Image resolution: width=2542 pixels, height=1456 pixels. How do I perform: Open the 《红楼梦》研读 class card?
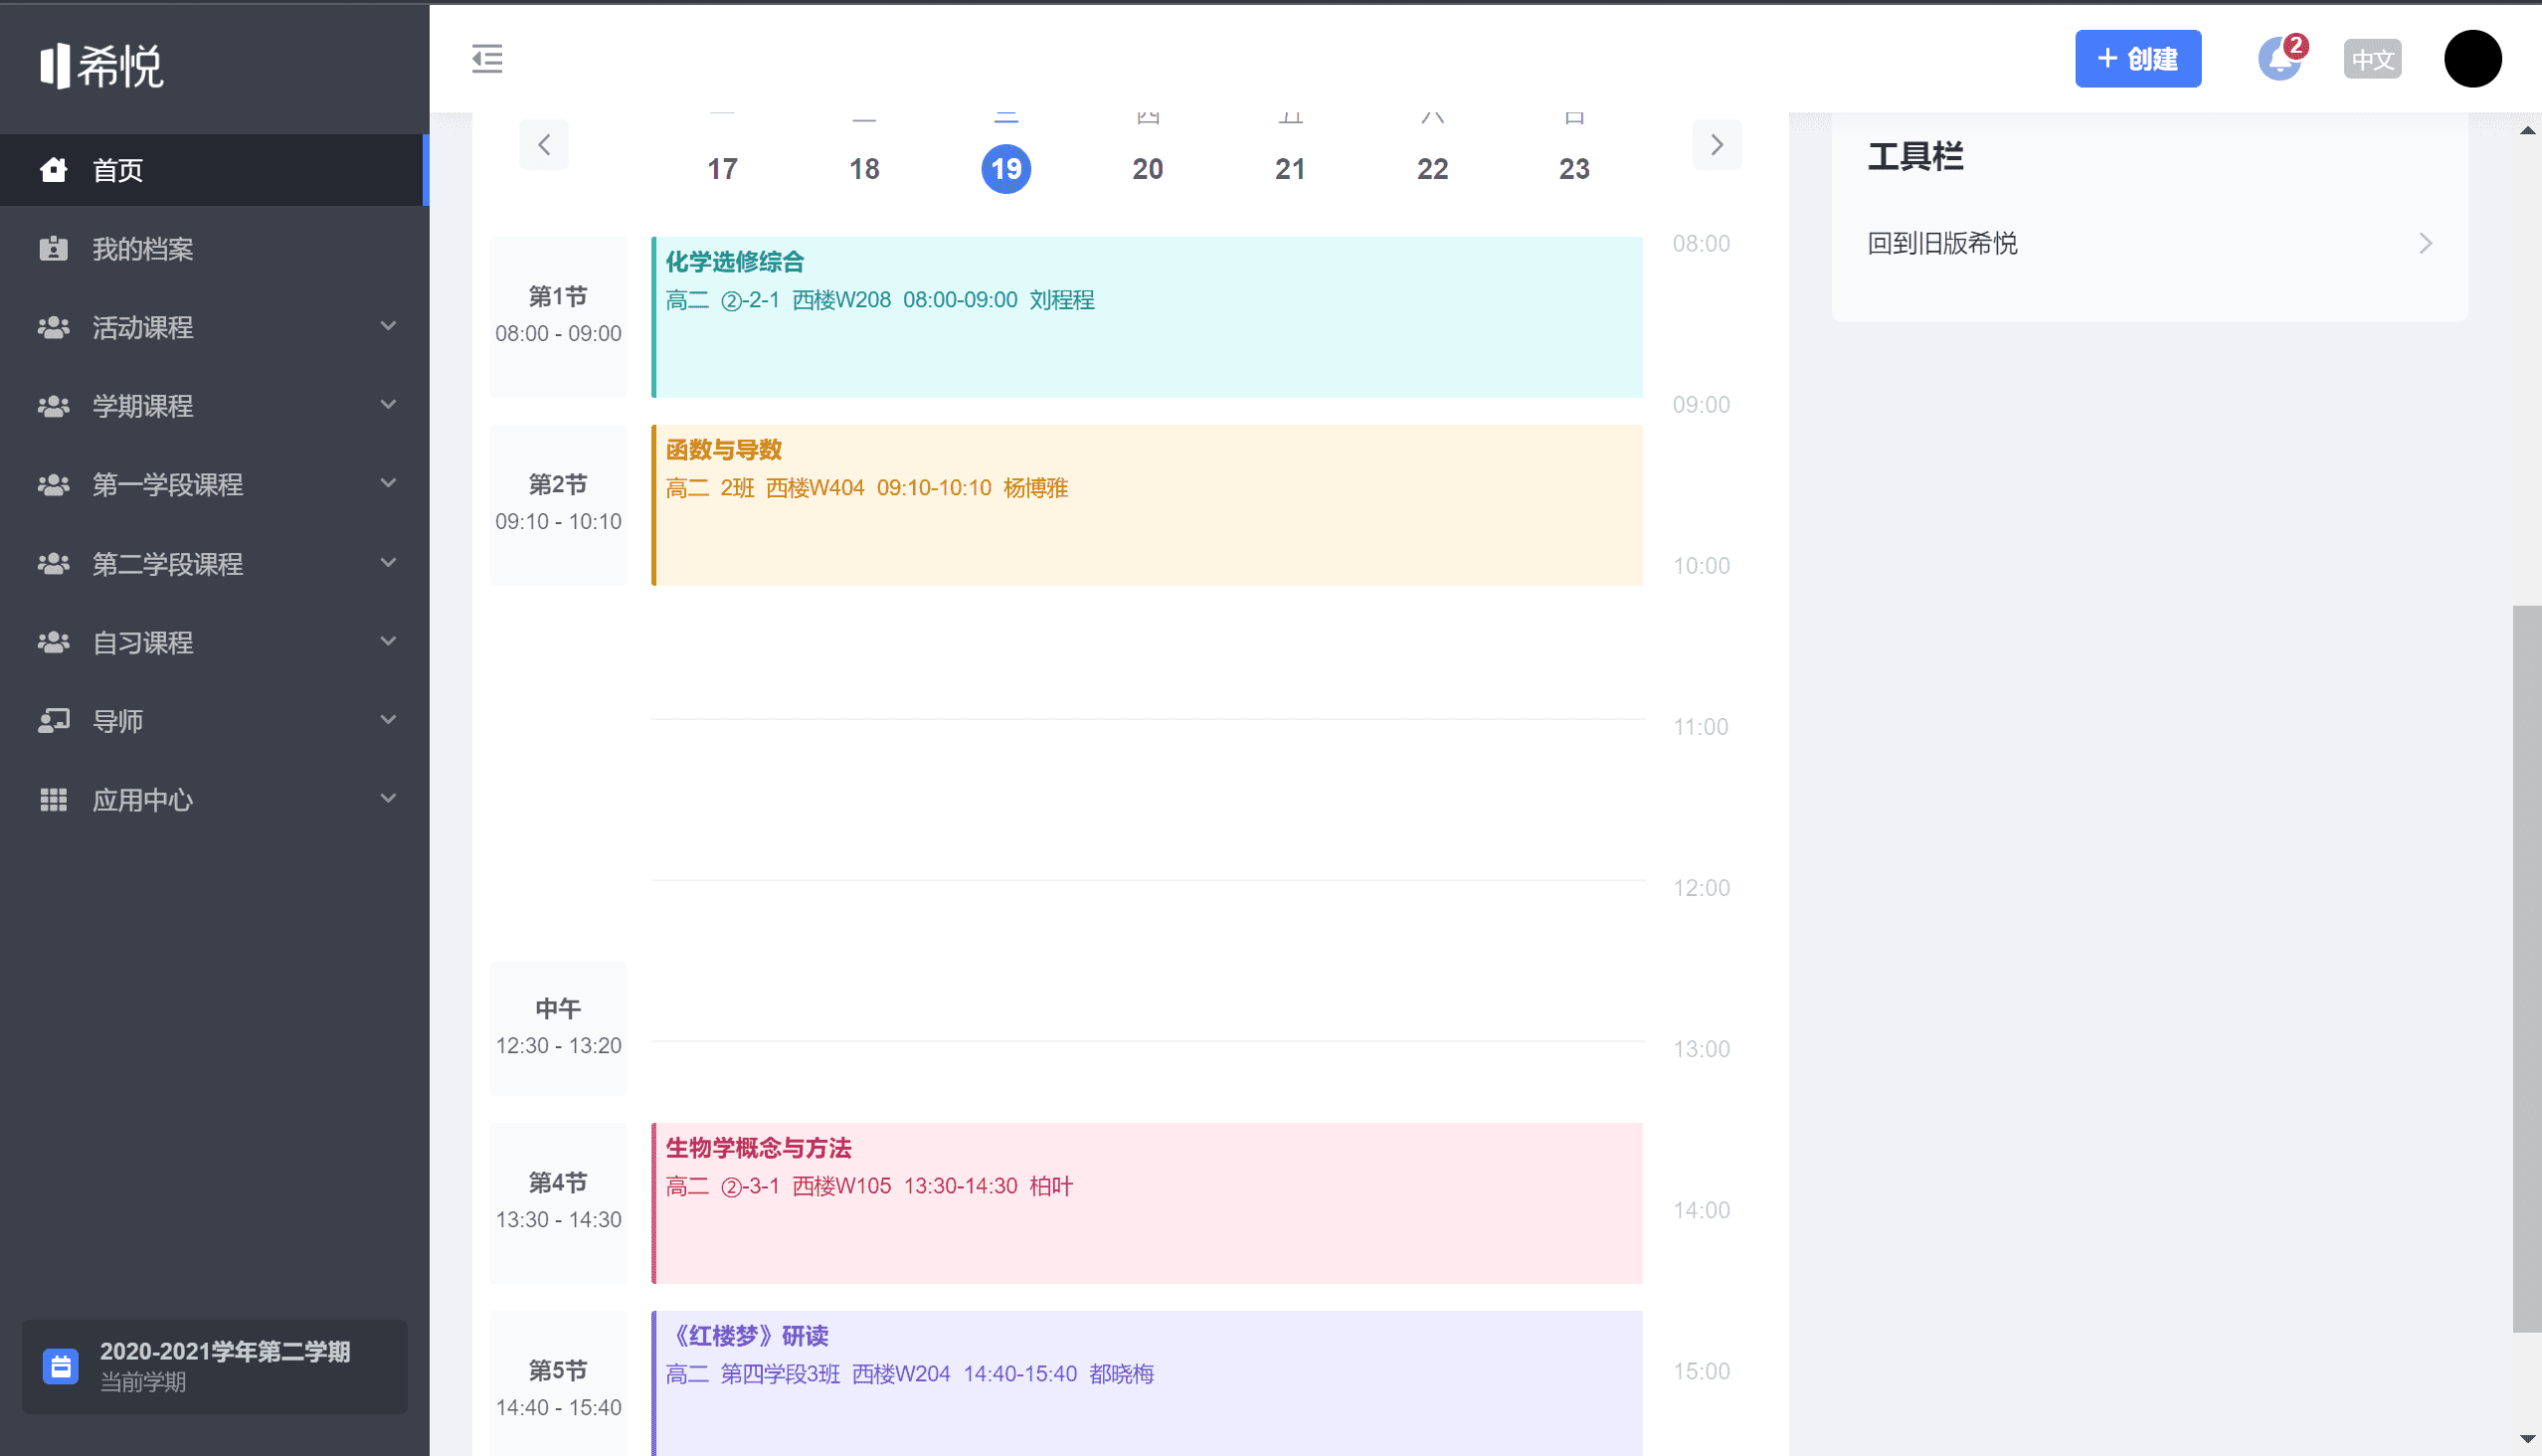pos(1147,1383)
